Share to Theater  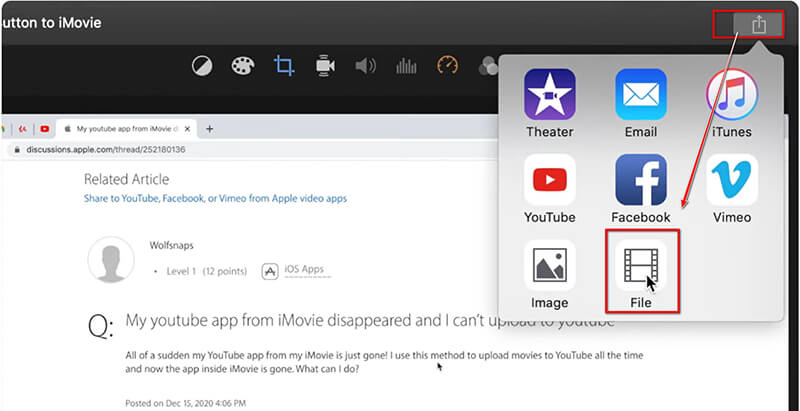[x=549, y=104]
